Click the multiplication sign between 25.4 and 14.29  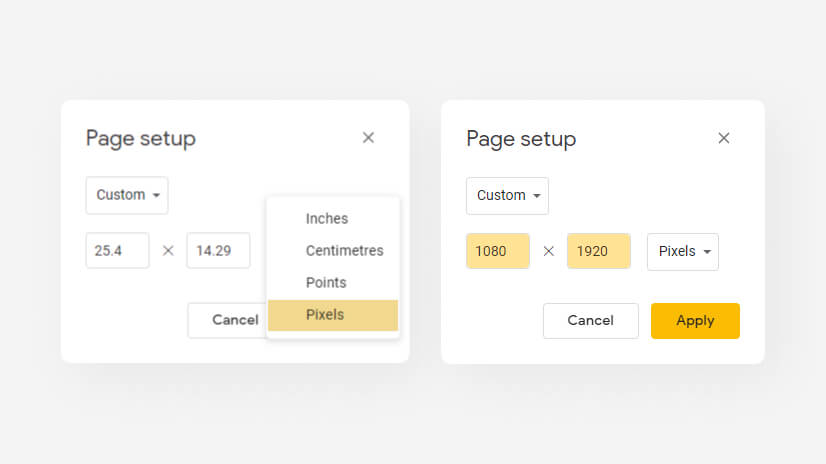[168, 251]
